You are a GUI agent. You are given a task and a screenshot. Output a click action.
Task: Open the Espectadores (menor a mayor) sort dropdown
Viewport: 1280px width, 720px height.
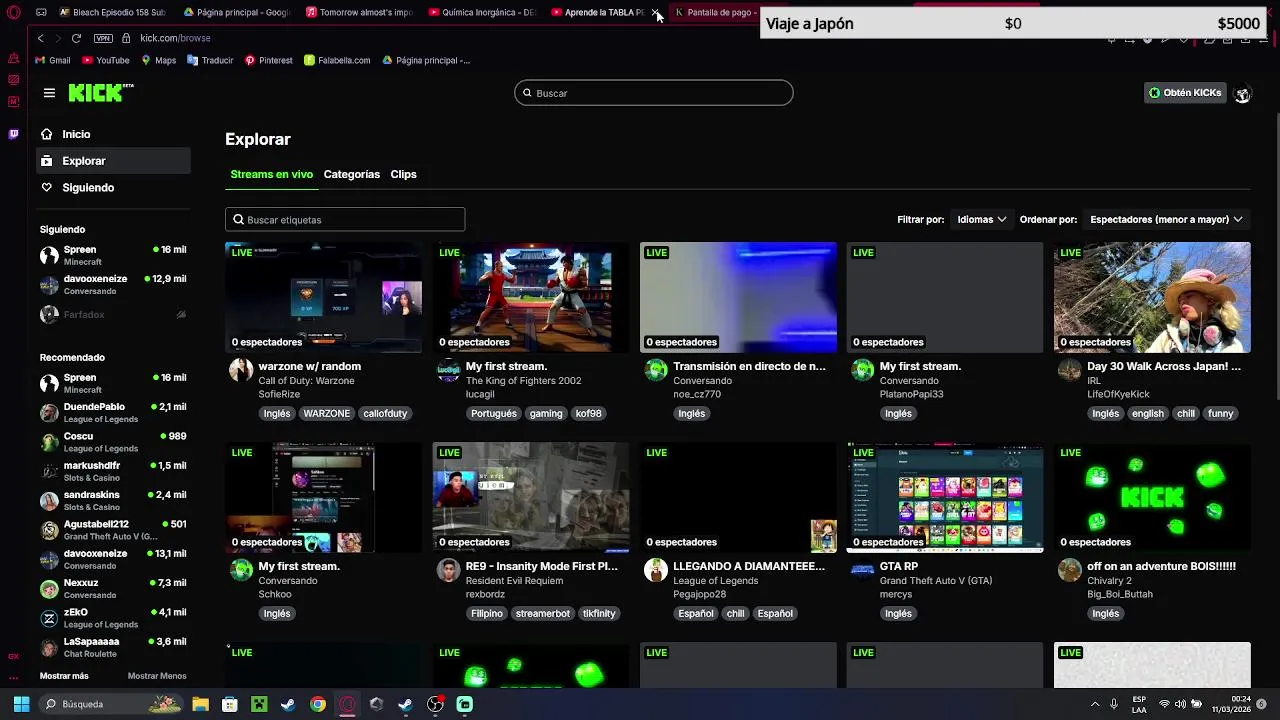point(1166,219)
